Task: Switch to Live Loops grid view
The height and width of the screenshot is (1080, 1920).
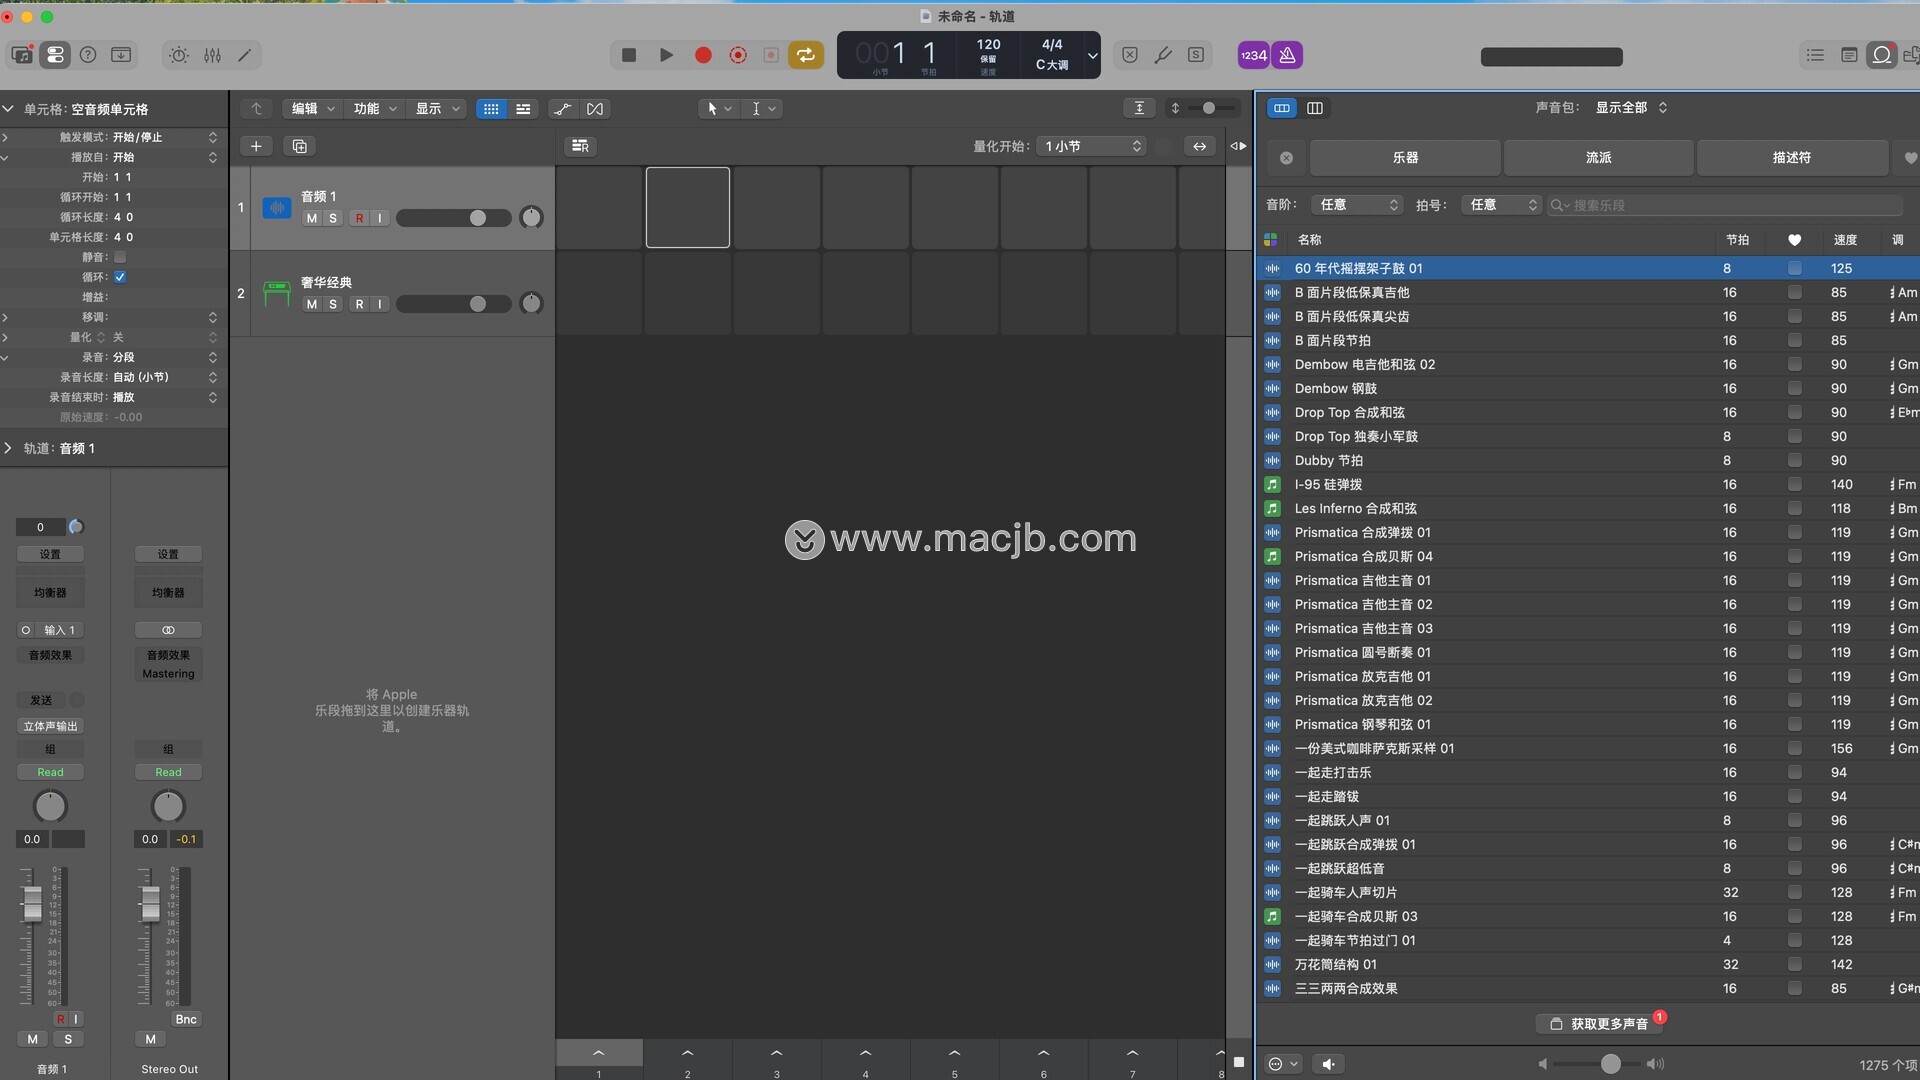Action: coord(490,109)
